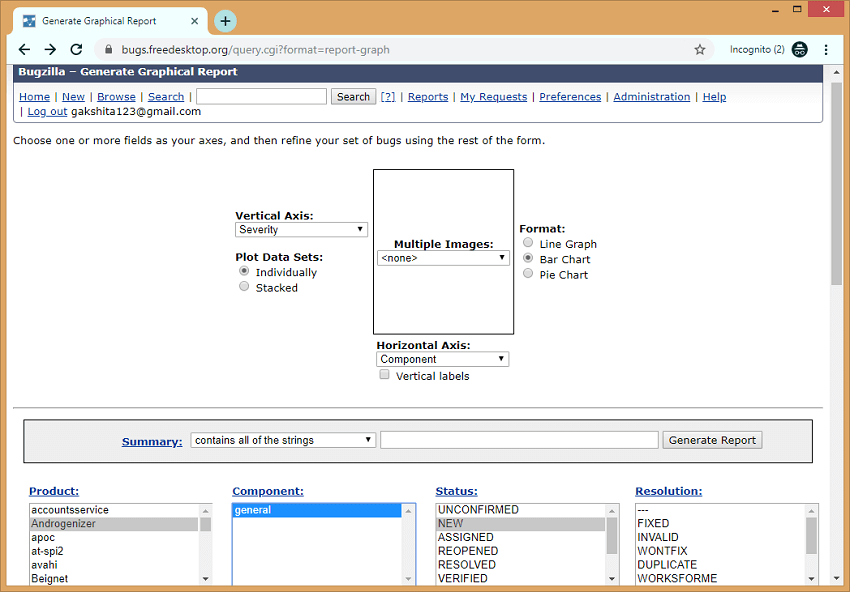Click the Product list scrollbar thumb

(205, 524)
